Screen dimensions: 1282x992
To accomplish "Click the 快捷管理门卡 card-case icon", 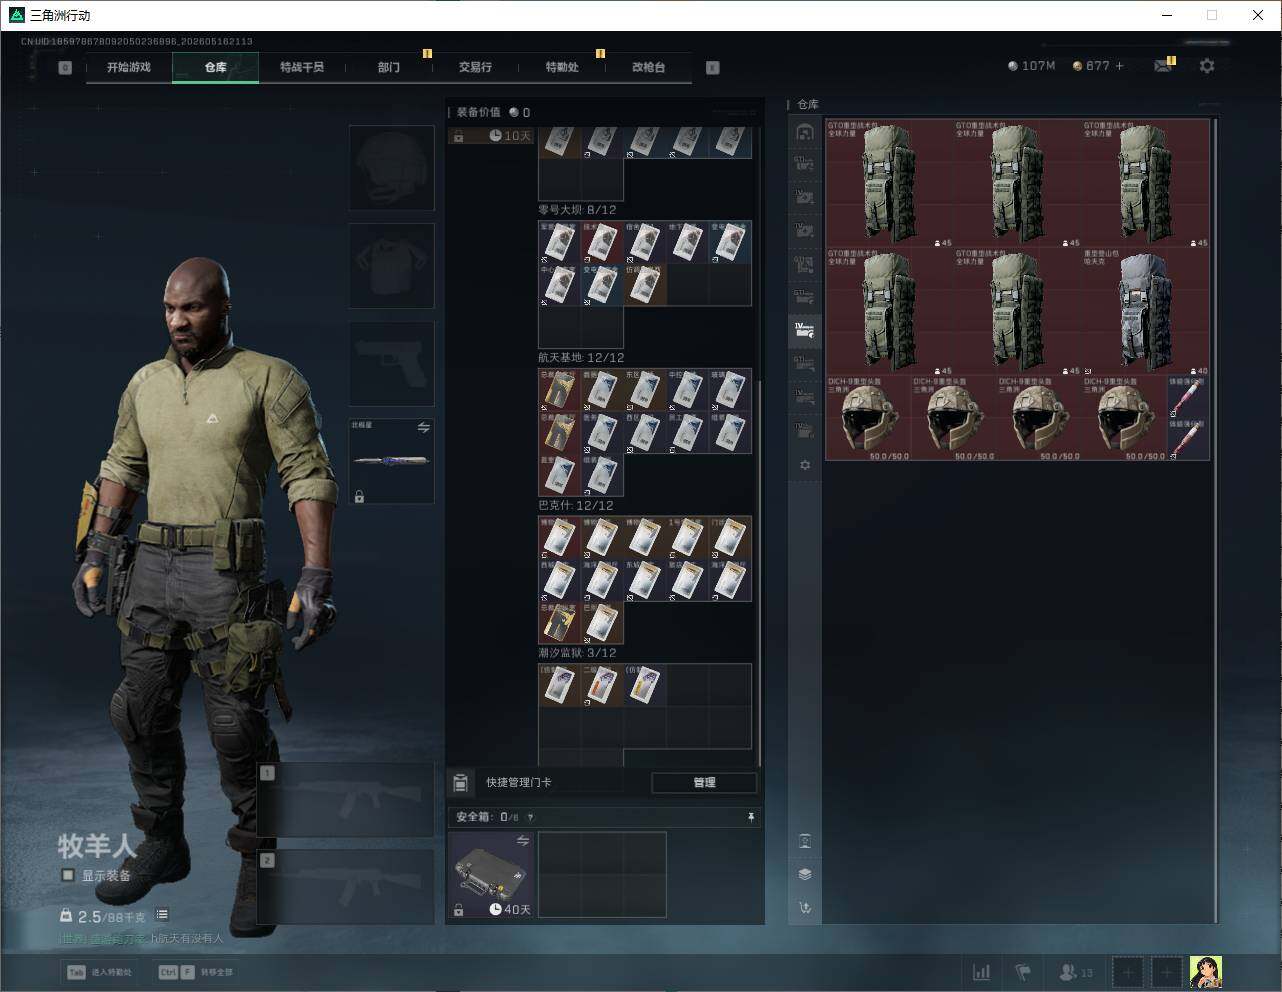I will 461,782.
